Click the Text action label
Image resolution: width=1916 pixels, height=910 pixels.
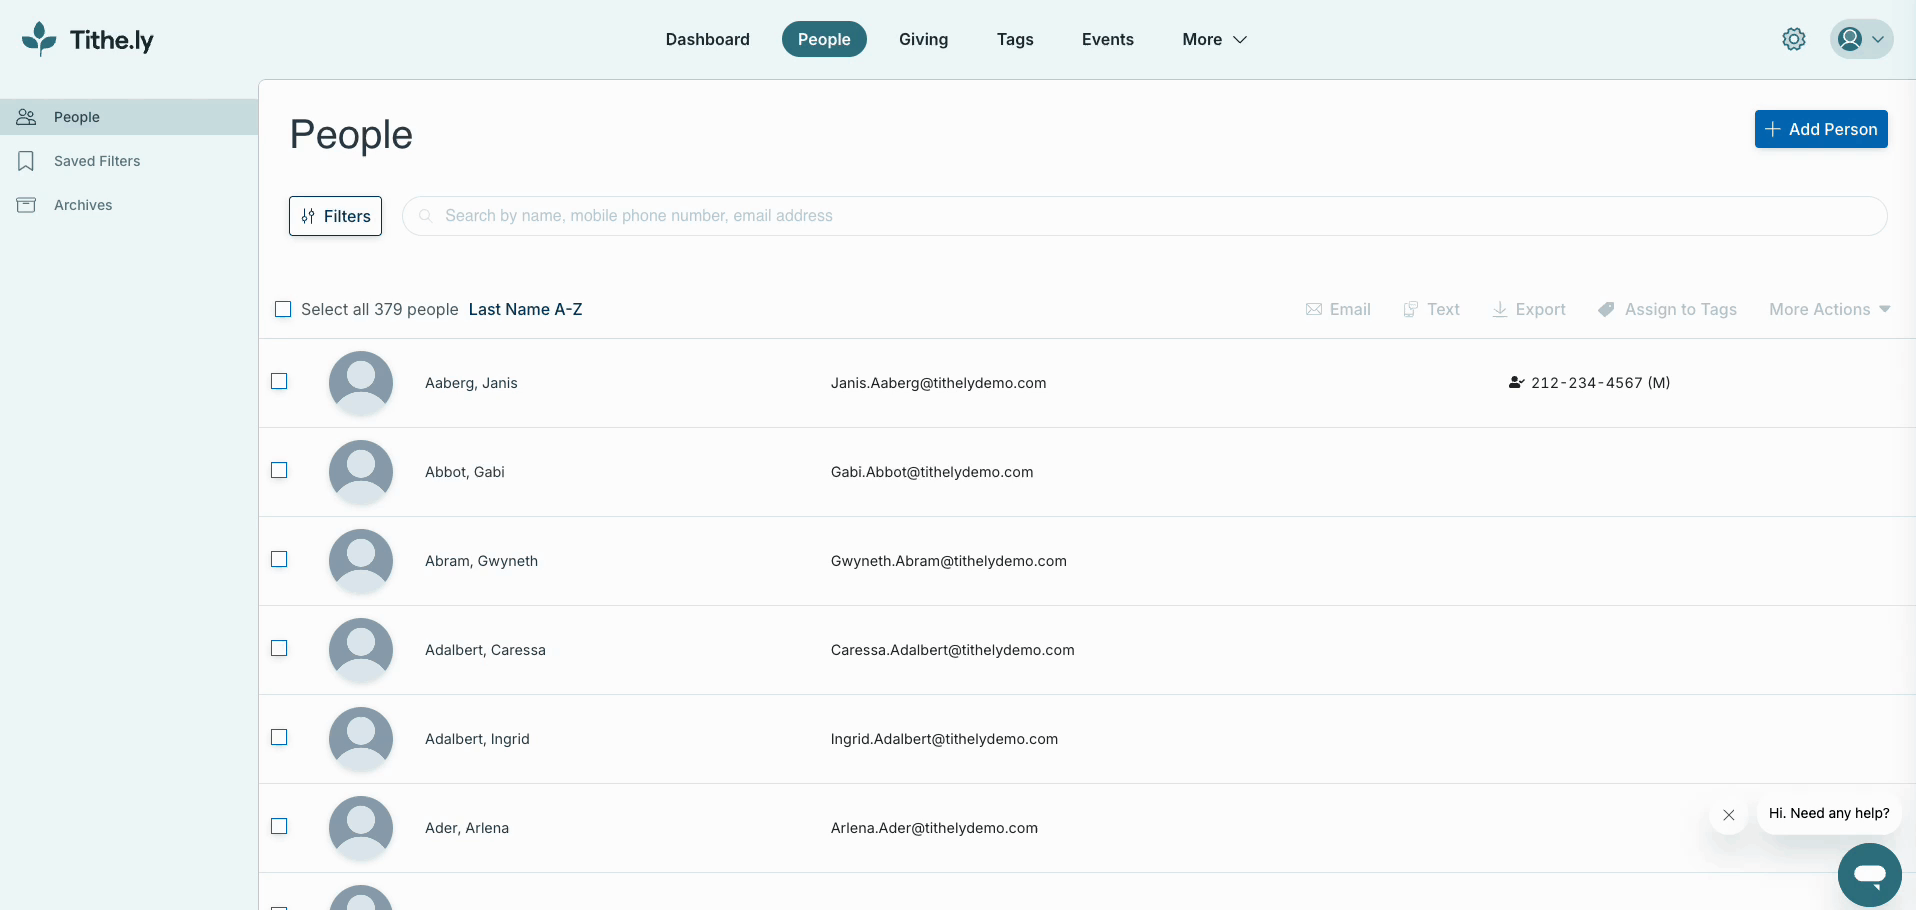[1443, 310]
